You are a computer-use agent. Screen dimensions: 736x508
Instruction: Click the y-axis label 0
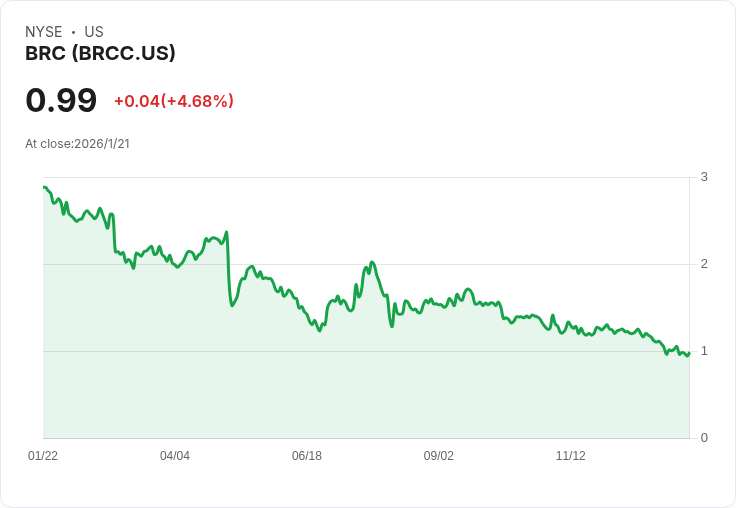pyautogui.click(x=704, y=438)
